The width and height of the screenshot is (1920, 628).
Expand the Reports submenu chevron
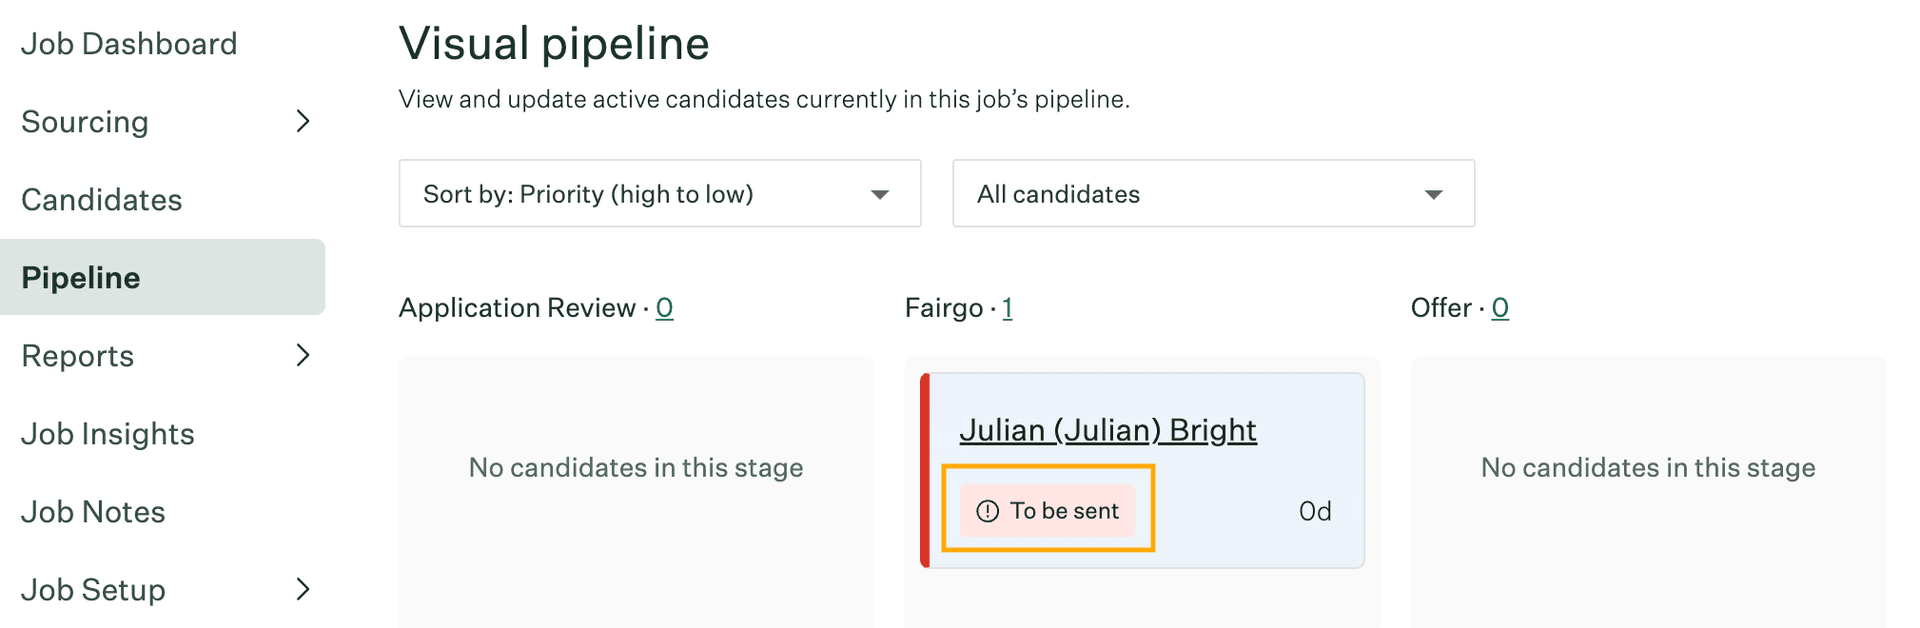(x=303, y=355)
